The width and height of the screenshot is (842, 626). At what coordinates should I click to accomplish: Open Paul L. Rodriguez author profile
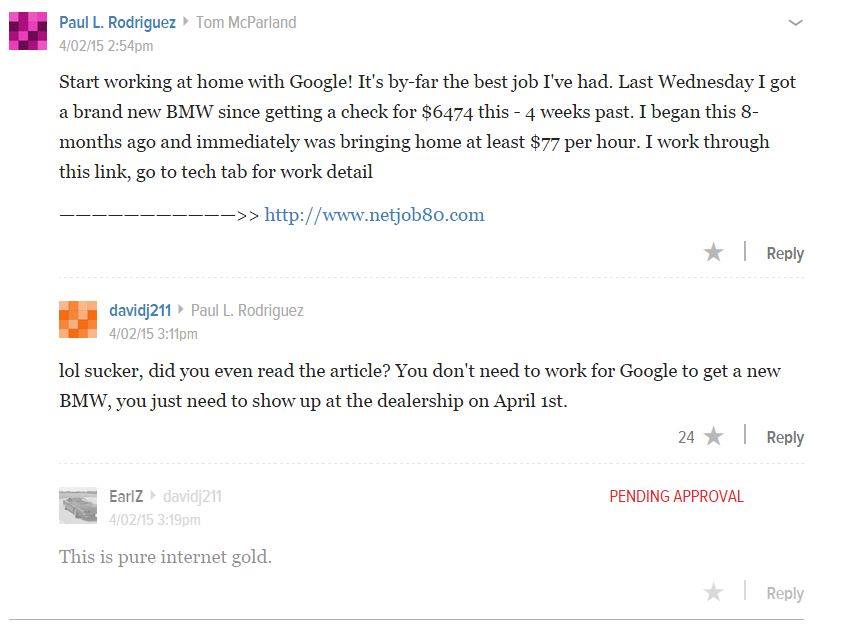[117, 22]
